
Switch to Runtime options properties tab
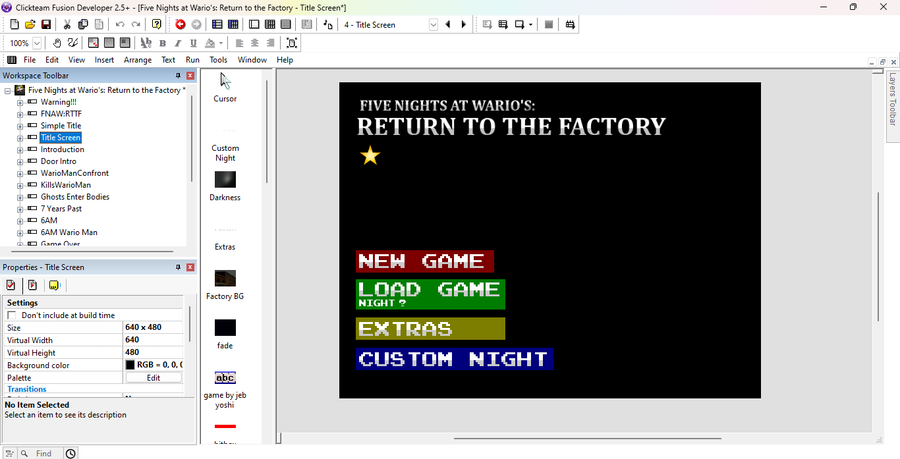point(32,285)
